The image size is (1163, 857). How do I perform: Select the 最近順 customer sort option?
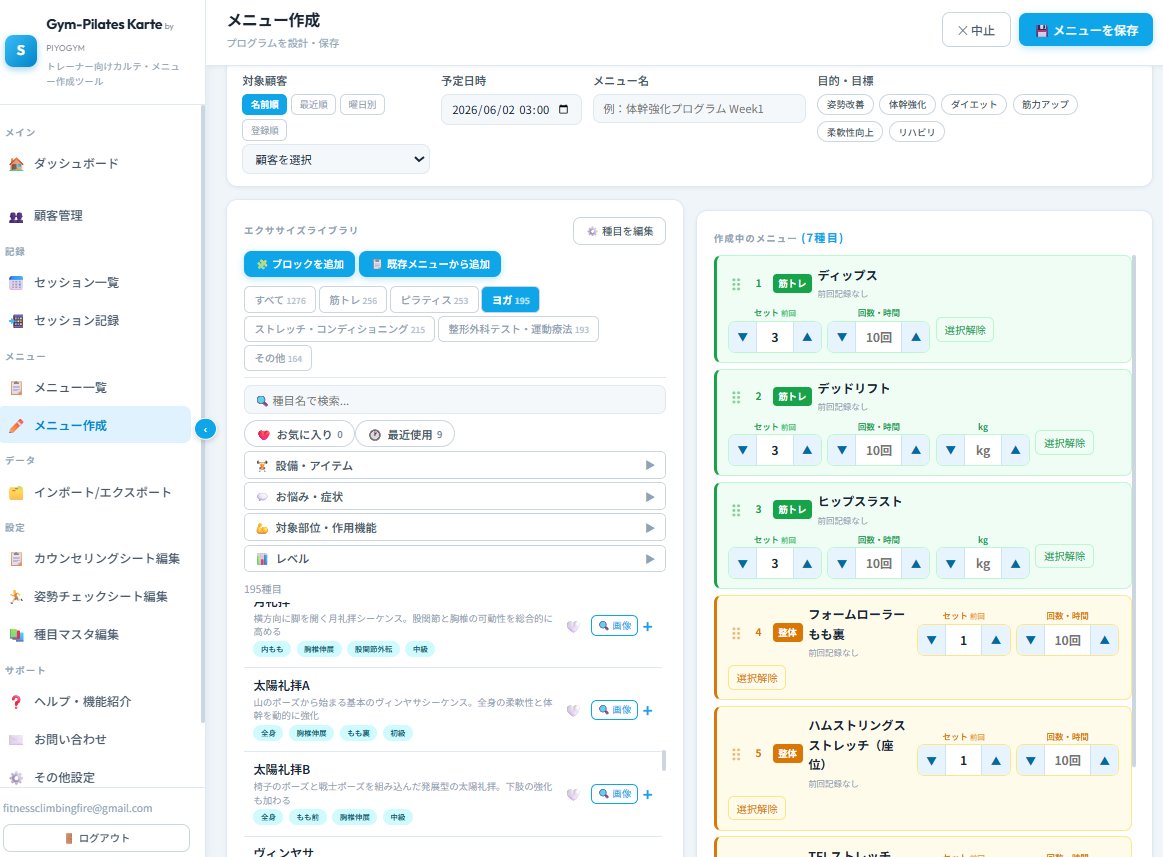click(x=313, y=105)
